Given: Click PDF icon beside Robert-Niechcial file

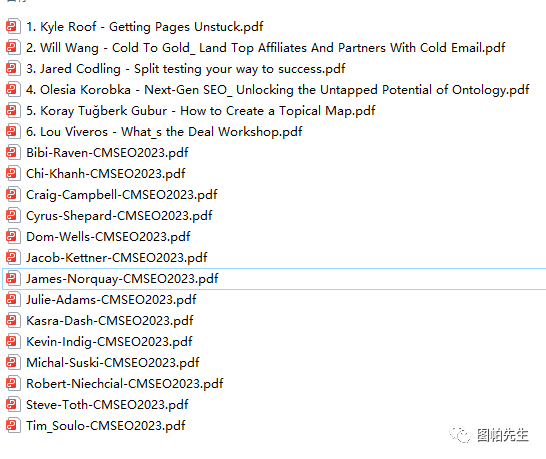Looking at the screenshot, I should point(13,383).
